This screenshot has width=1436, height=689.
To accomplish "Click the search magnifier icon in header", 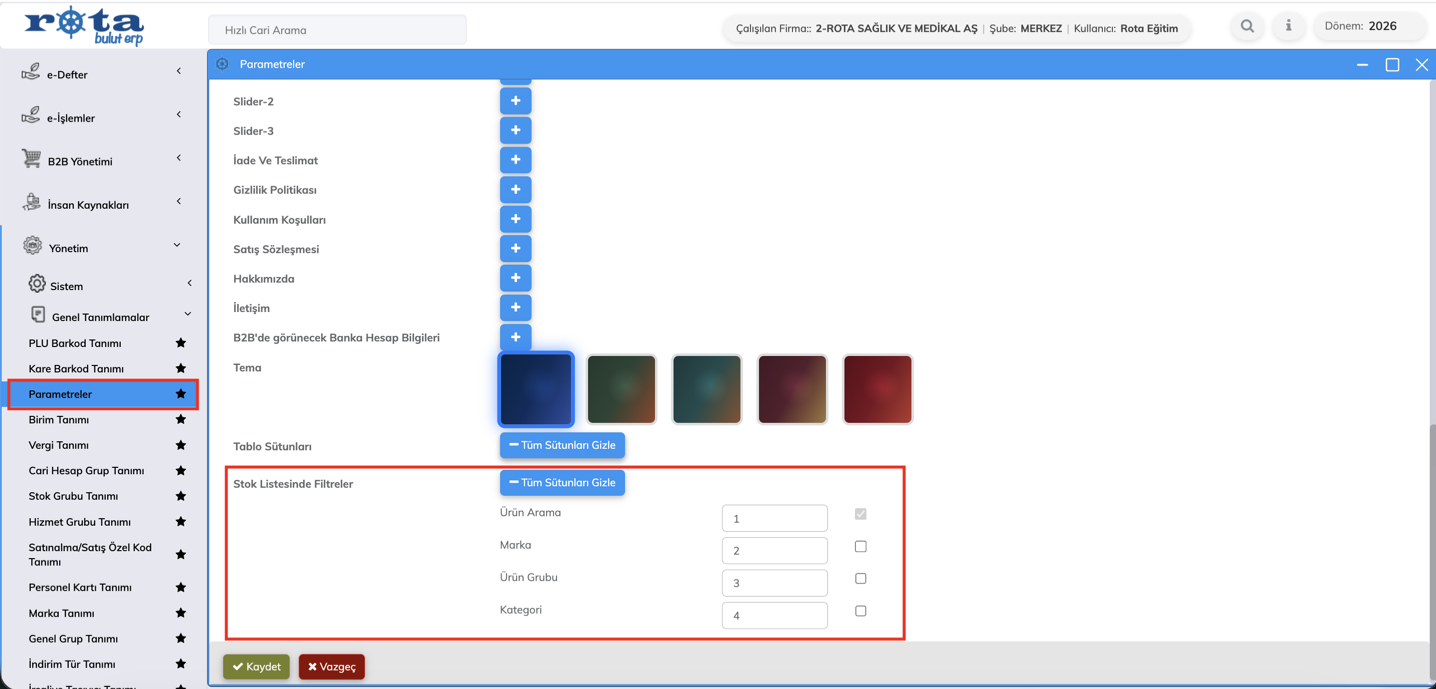I will (1247, 27).
